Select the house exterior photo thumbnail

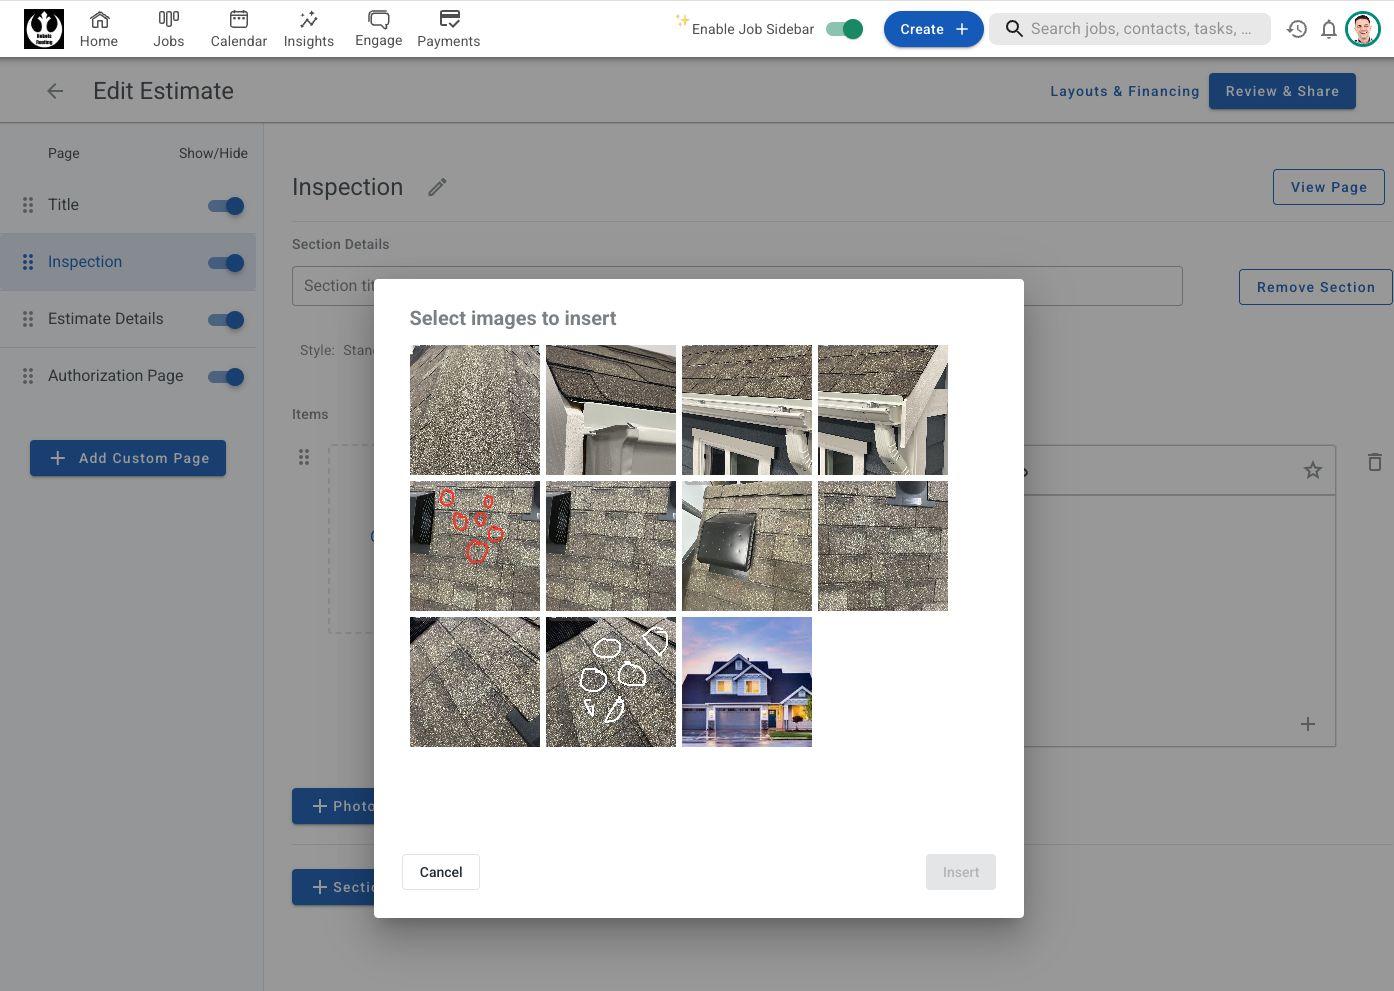point(746,682)
